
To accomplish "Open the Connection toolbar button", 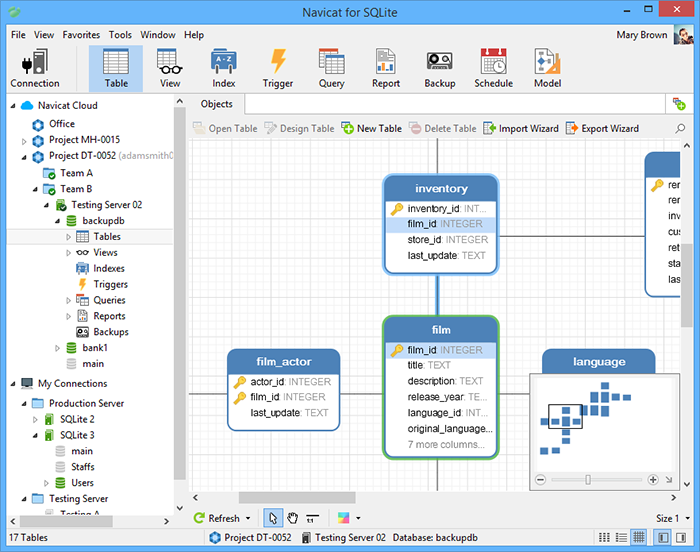I will (35, 68).
